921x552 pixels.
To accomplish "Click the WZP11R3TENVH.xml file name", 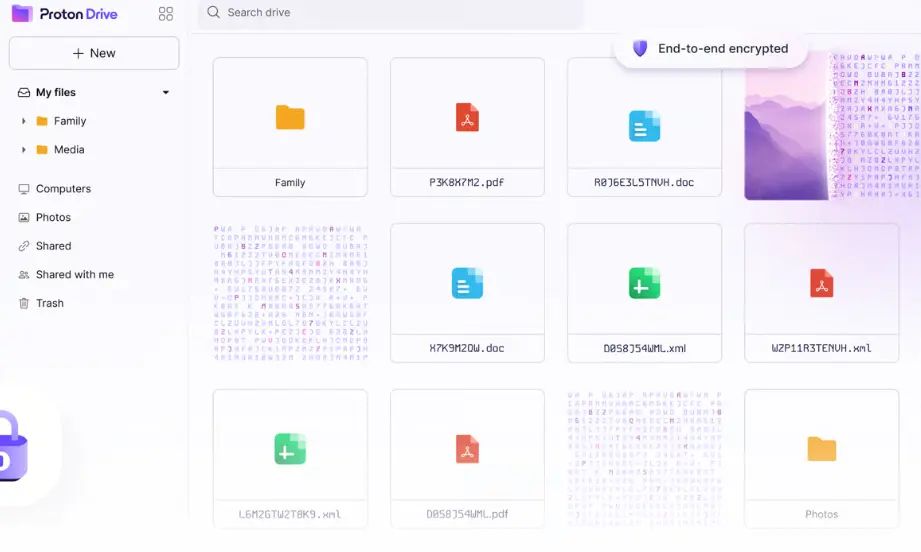I will click(821, 348).
